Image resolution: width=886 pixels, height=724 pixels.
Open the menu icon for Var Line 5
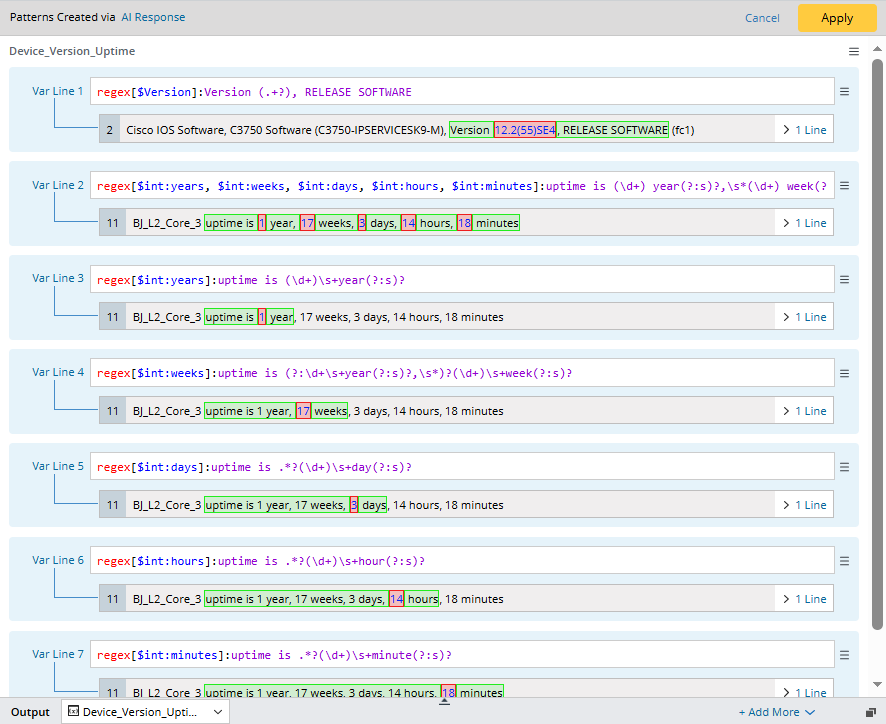(844, 467)
